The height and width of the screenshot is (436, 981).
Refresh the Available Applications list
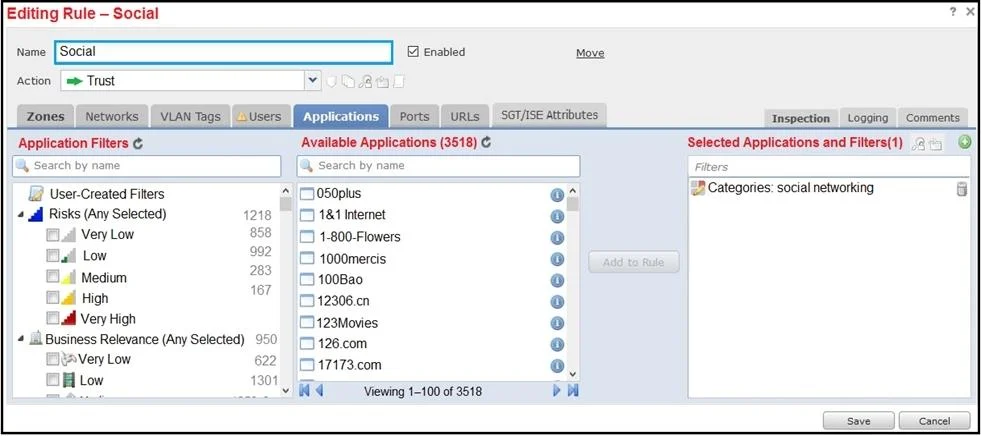pyautogui.click(x=486, y=143)
